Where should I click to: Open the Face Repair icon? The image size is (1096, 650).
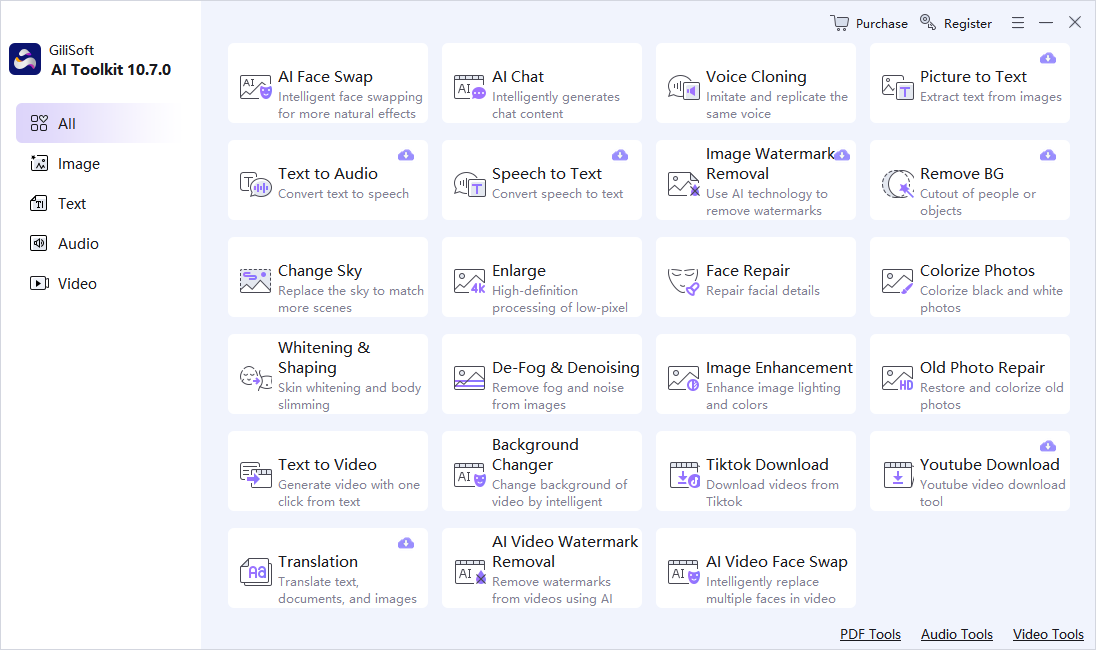pos(683,281)
